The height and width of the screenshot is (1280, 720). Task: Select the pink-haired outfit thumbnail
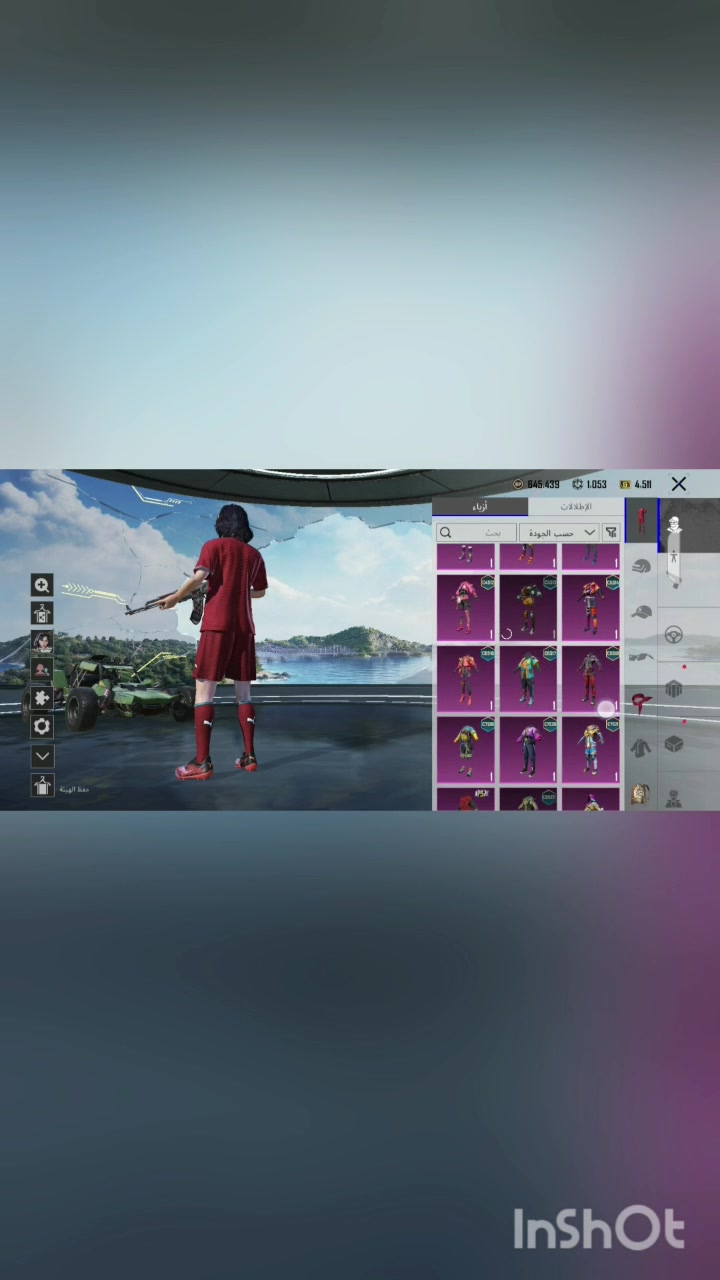click(465, 608)
